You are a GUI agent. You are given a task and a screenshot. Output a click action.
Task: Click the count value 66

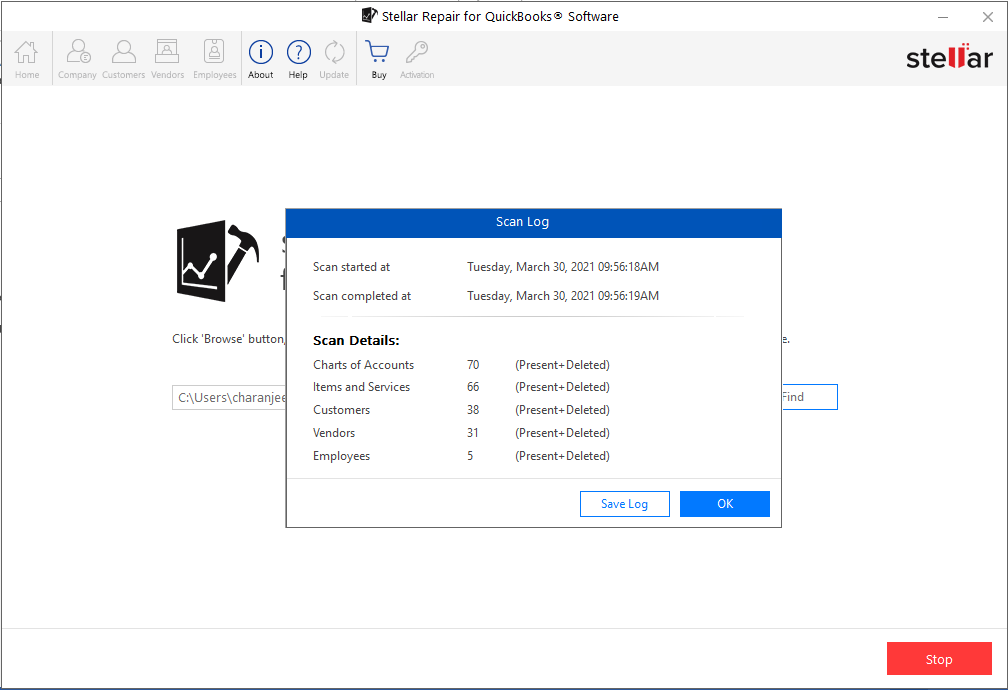[x=472, y=386]
